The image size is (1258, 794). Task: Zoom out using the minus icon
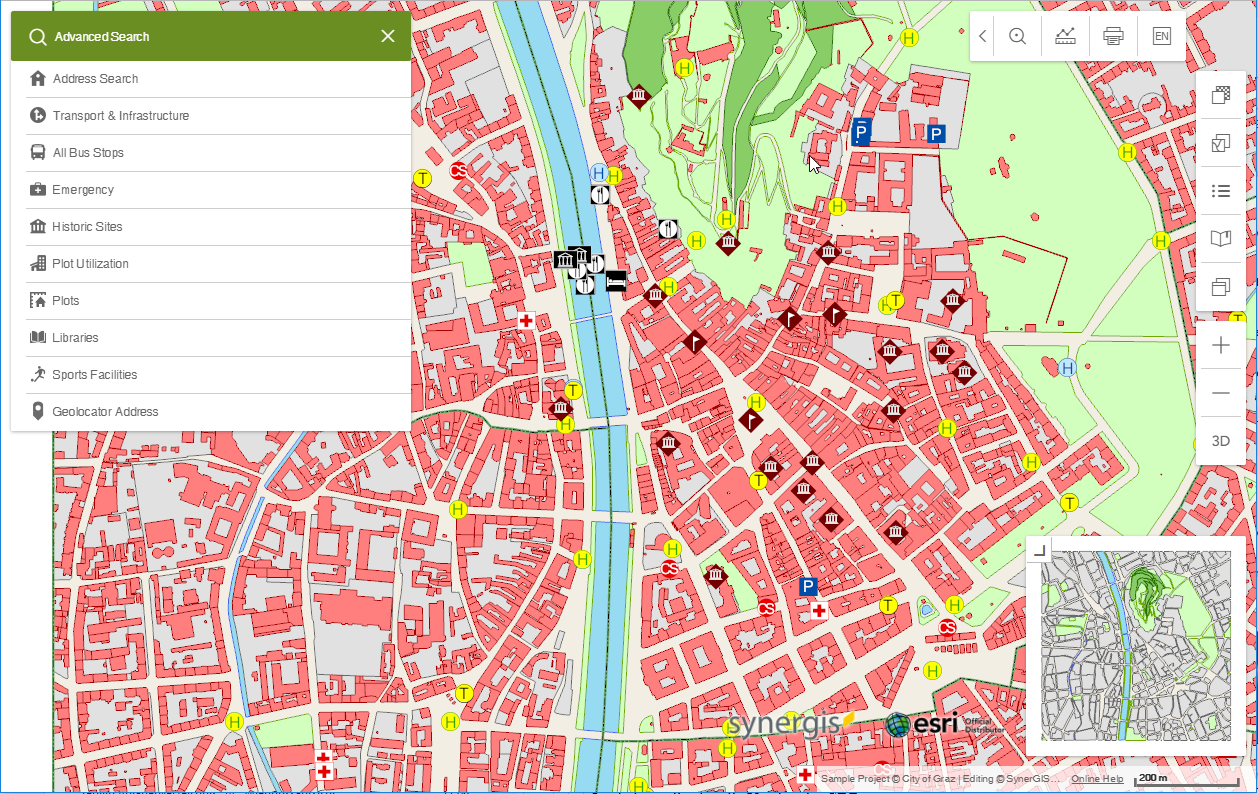click(1220, 393)
